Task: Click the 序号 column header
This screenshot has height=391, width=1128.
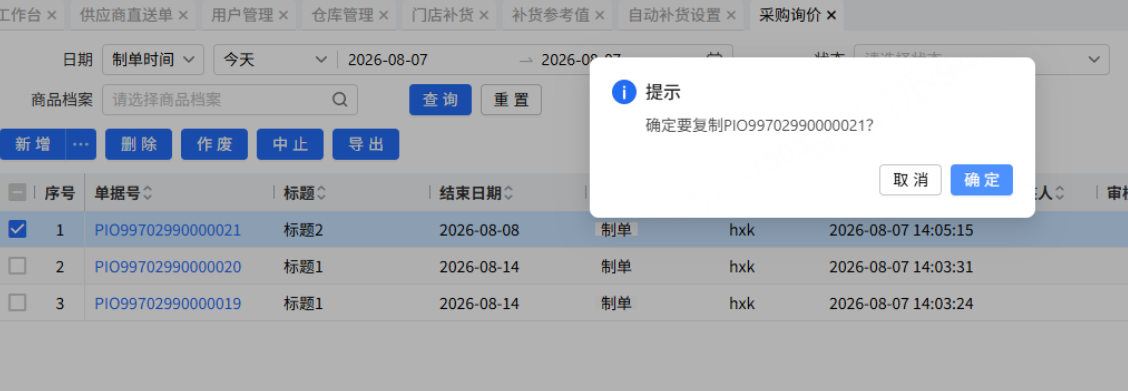Action: 60,193
